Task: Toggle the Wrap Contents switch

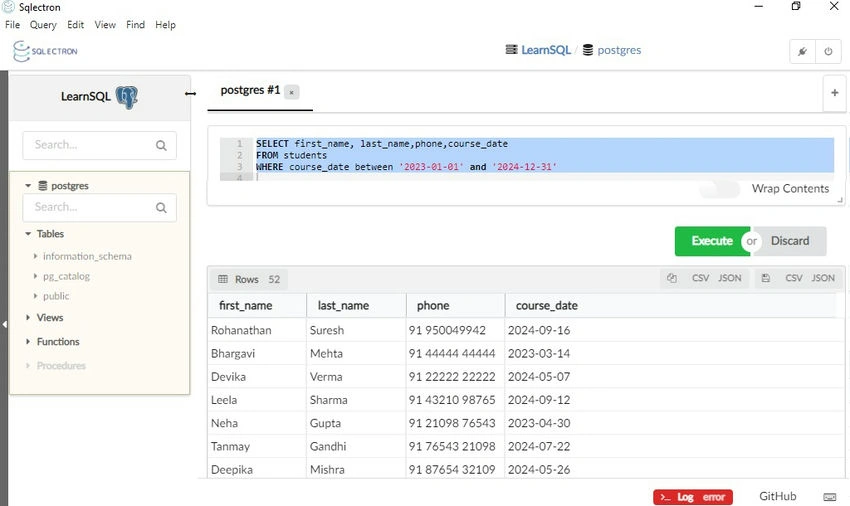Action: (x=719, y=189)
